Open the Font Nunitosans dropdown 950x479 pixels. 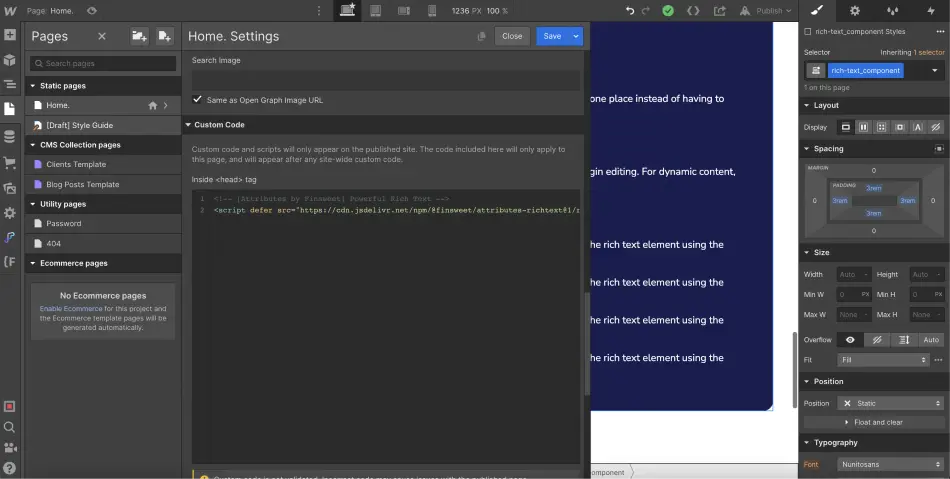pos(891,465)
